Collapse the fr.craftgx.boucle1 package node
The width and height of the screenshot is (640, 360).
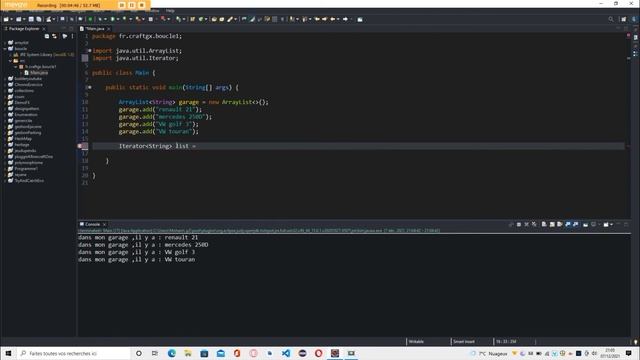click(16, 67)
